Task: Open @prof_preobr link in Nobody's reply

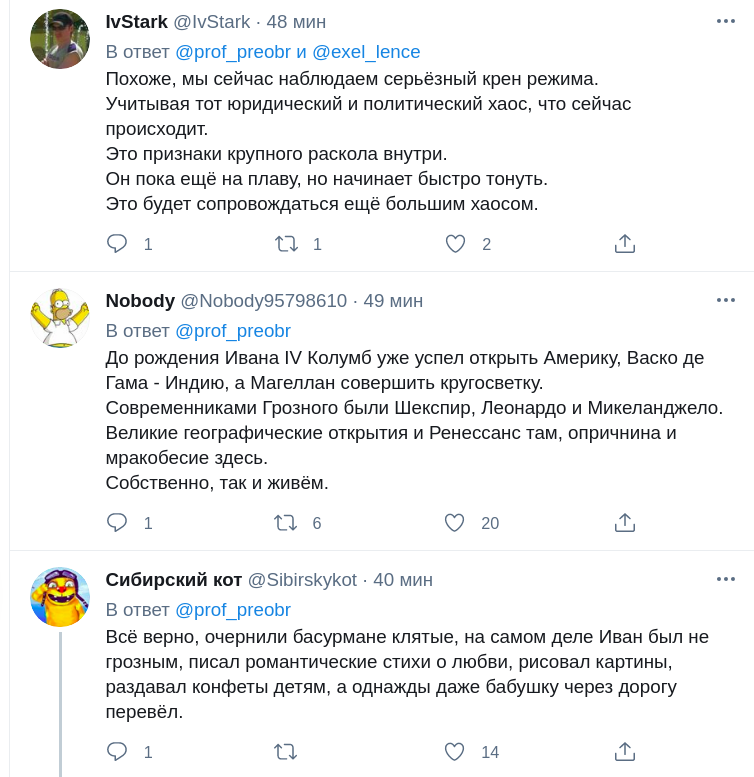Action: click(x=233, y=331)
